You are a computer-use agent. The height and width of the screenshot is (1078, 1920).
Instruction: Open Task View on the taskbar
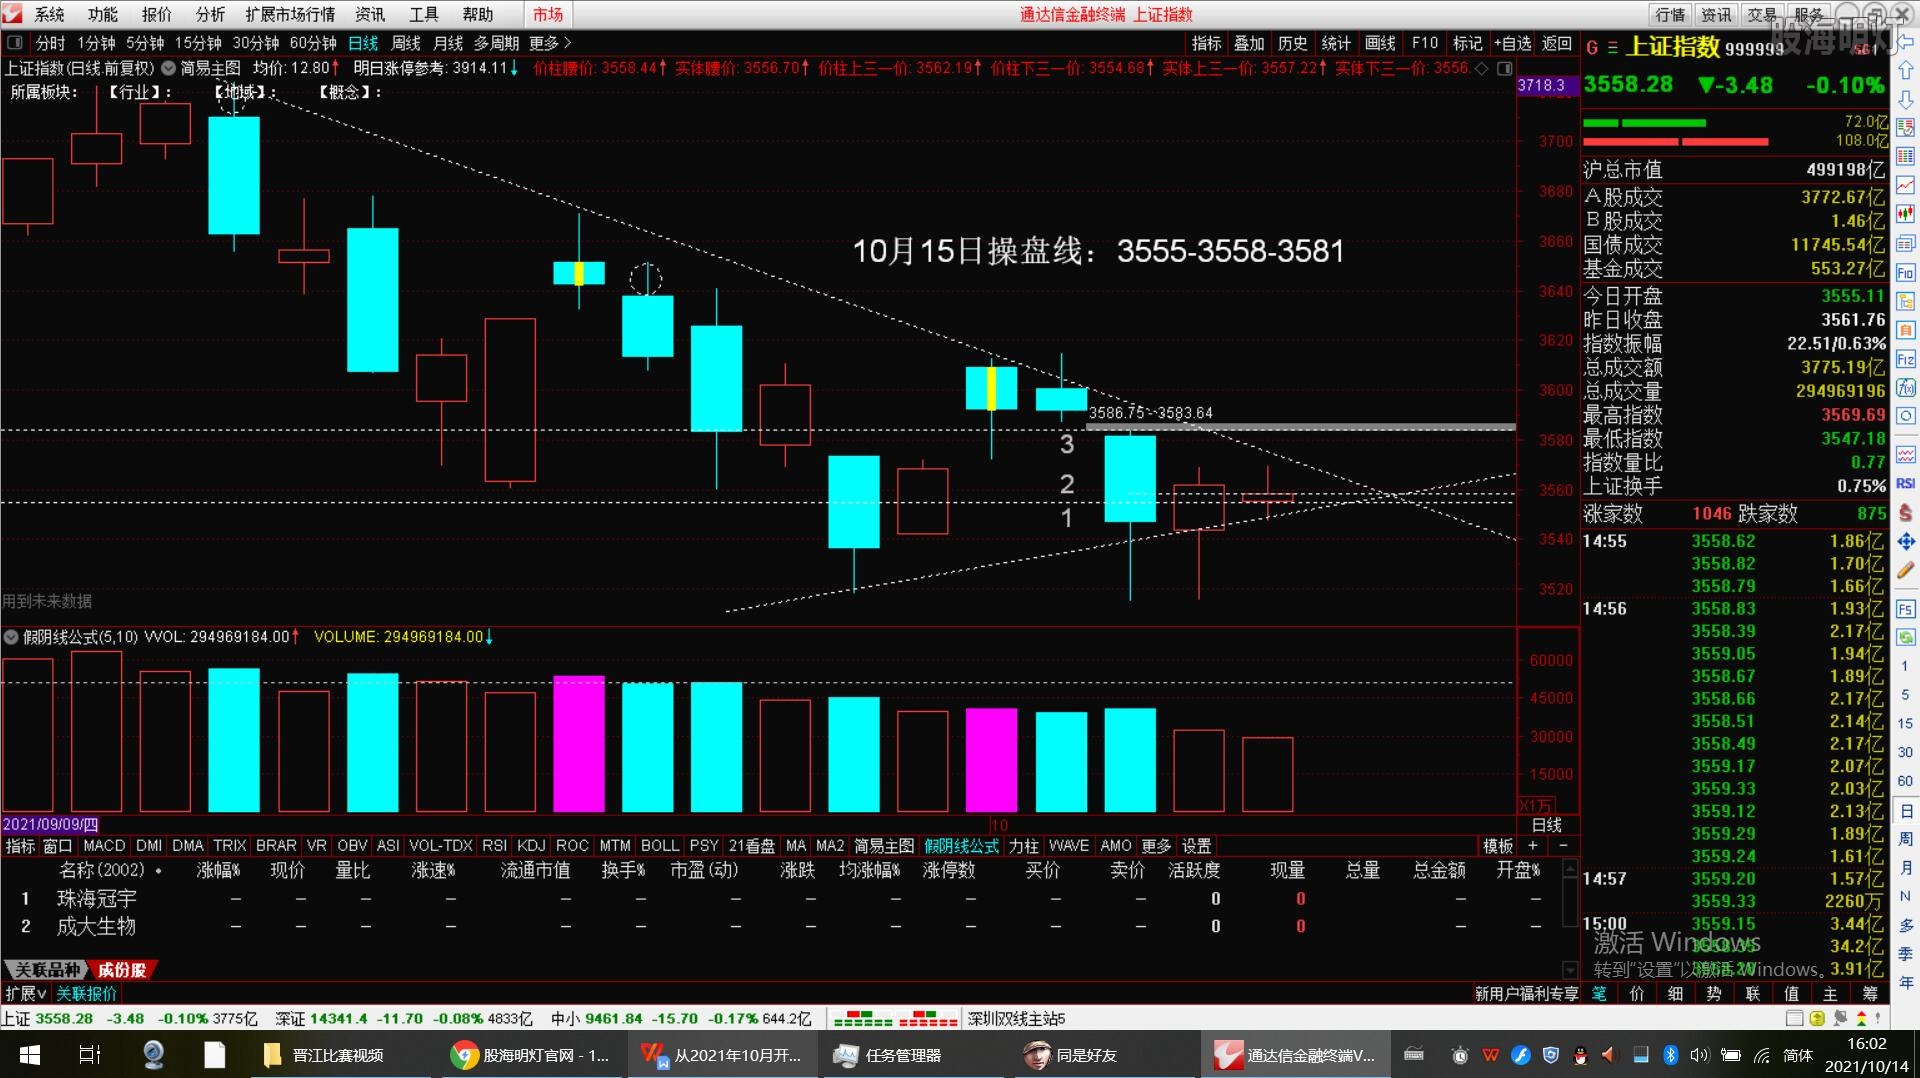pyautogui.click(x=90, y=1055)
